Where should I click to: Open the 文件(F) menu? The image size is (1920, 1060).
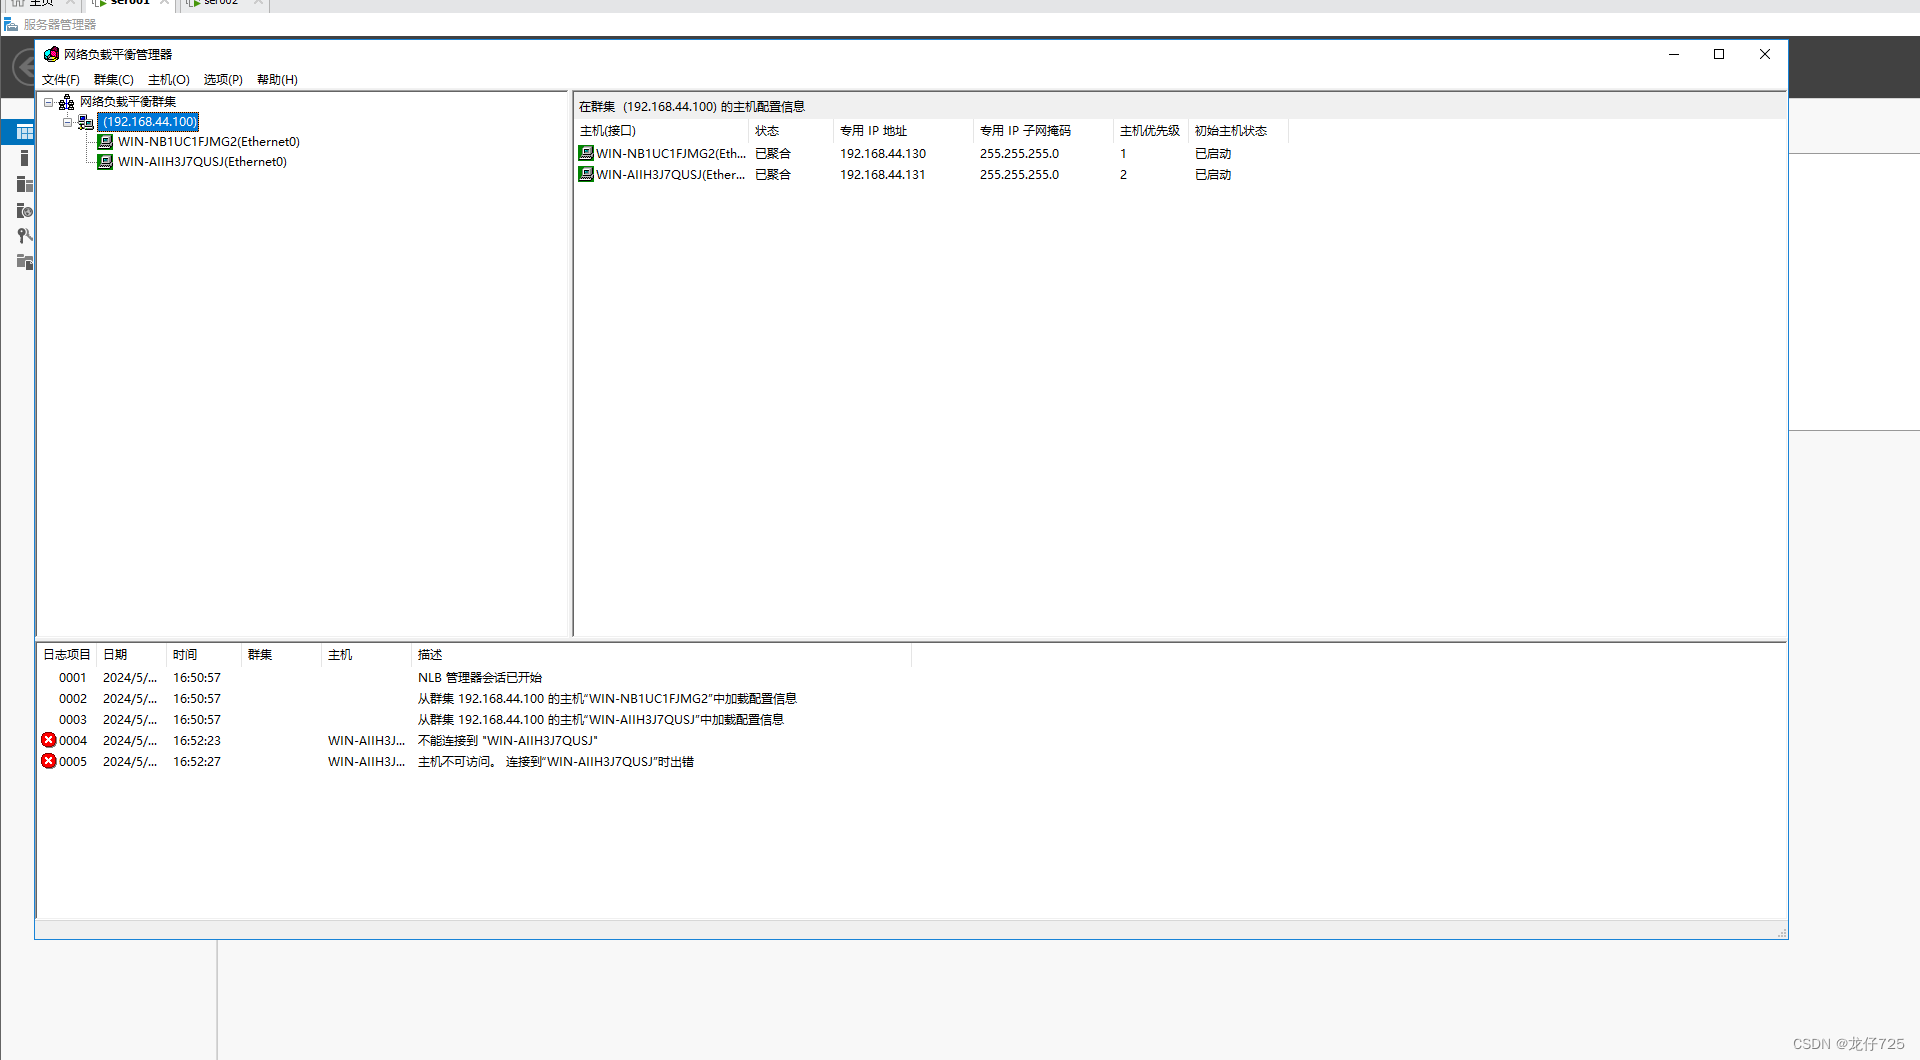(61, 80)
